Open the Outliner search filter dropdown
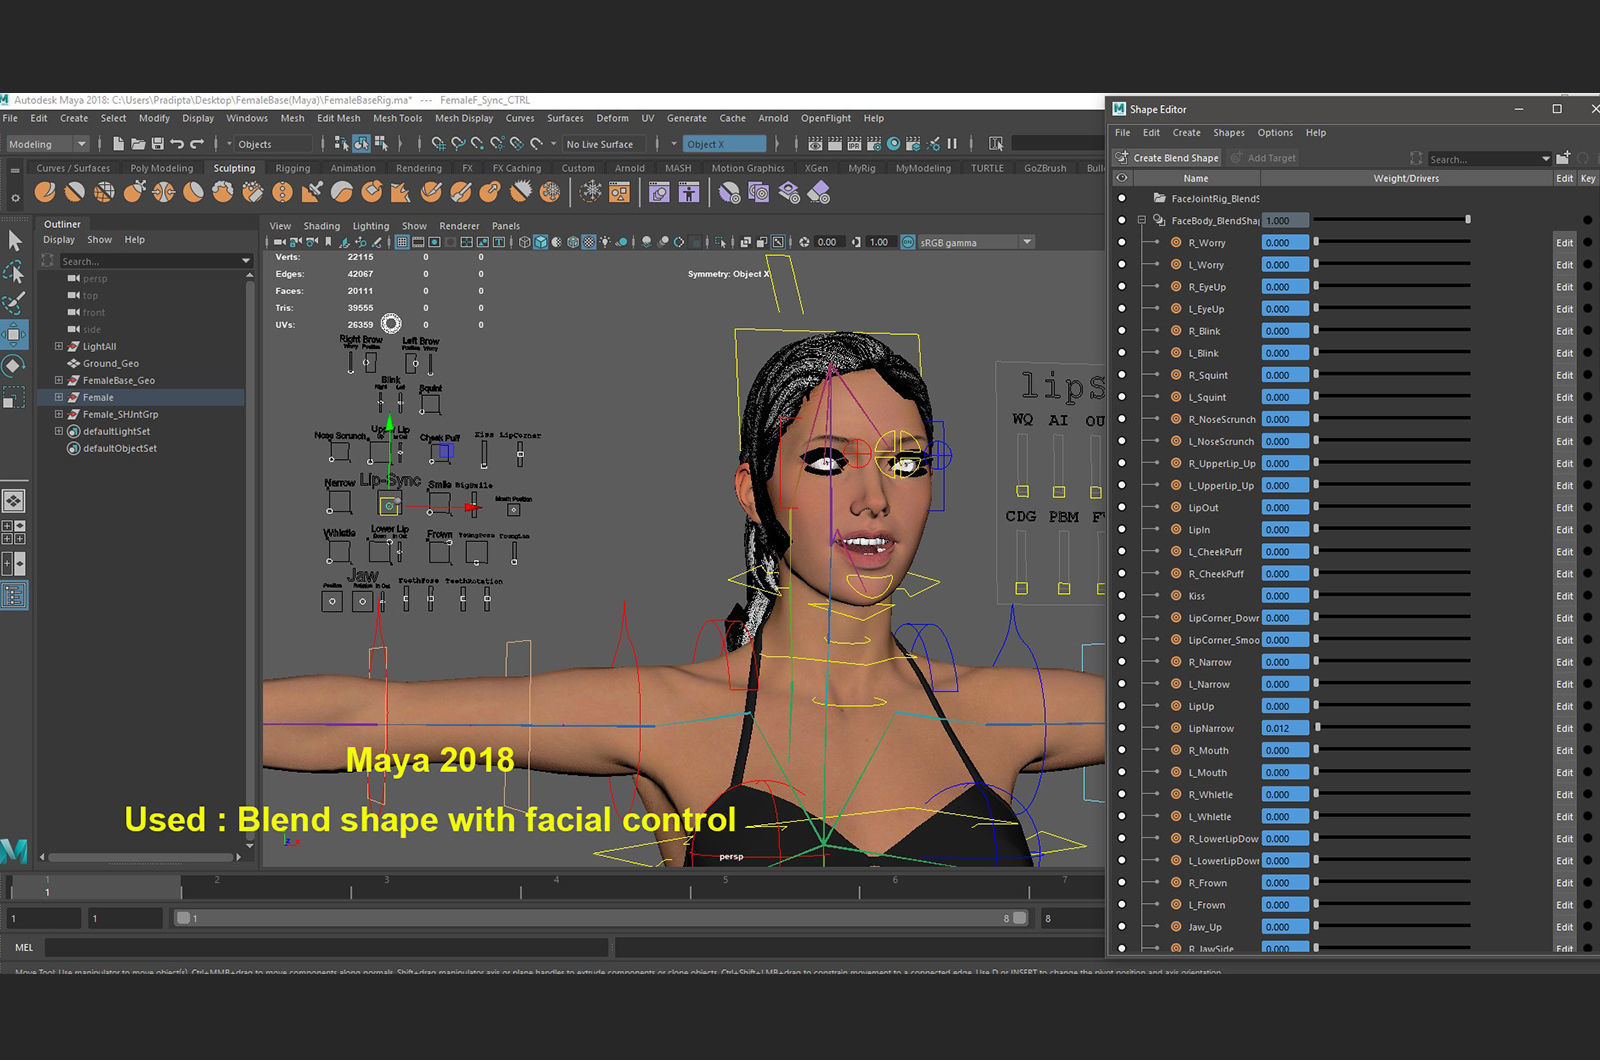This screenshot has width=1600, height=1060. [246, 261]
